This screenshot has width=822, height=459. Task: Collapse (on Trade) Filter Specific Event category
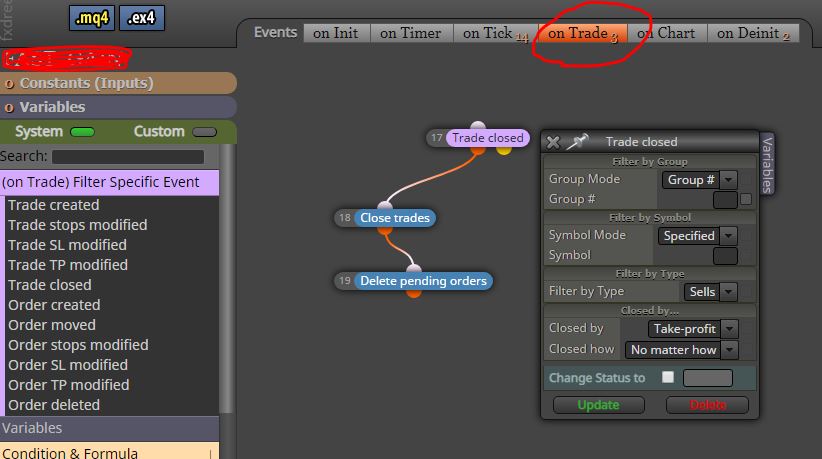coord(110,182)
